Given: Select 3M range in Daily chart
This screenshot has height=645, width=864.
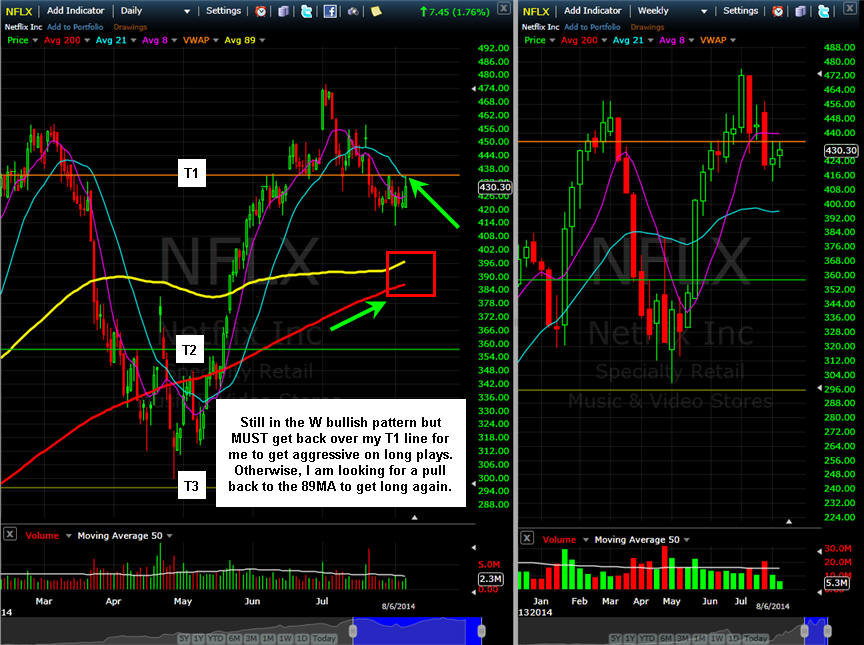Looking at the screenshot, I should (x=251, y=638).
